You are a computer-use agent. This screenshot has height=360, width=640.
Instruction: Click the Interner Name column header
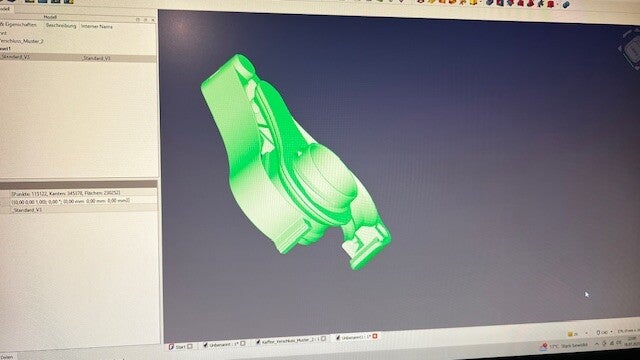[x=97, y=27]
